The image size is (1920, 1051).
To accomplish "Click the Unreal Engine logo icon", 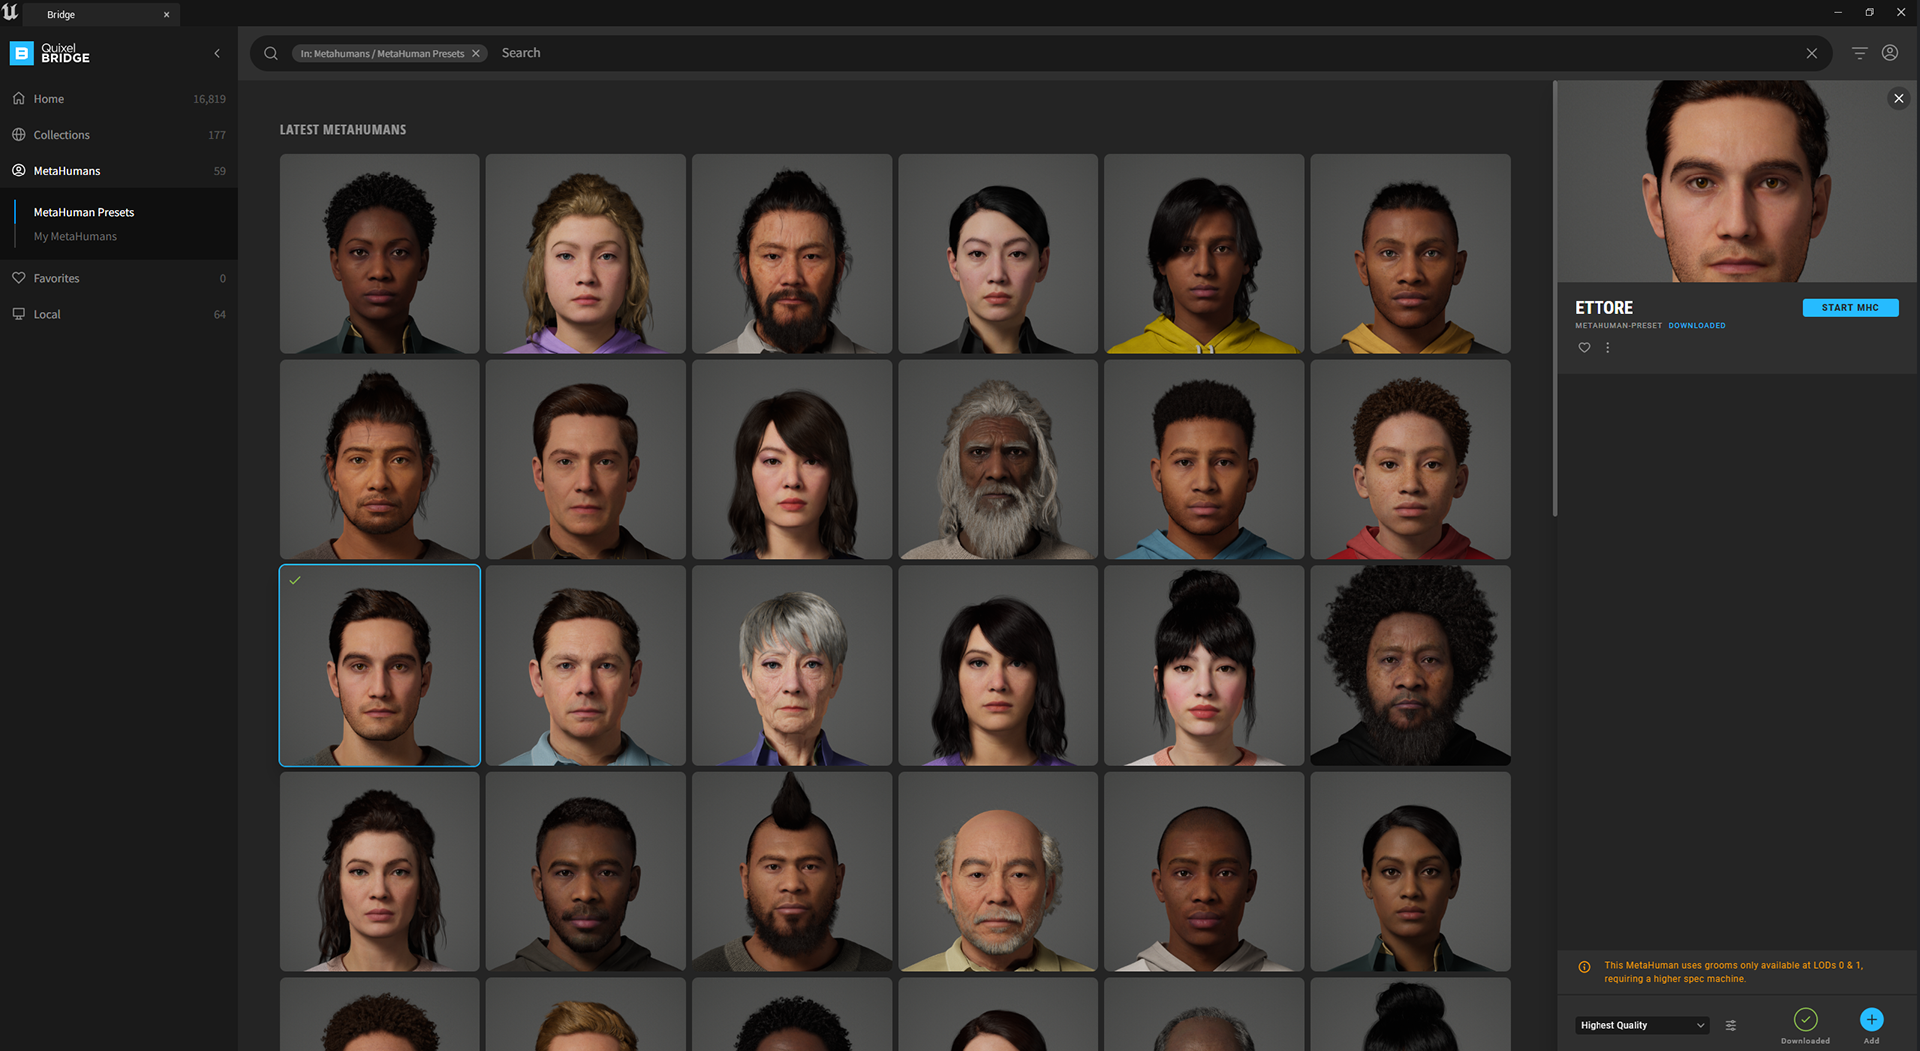I will [x=11, y=13].
